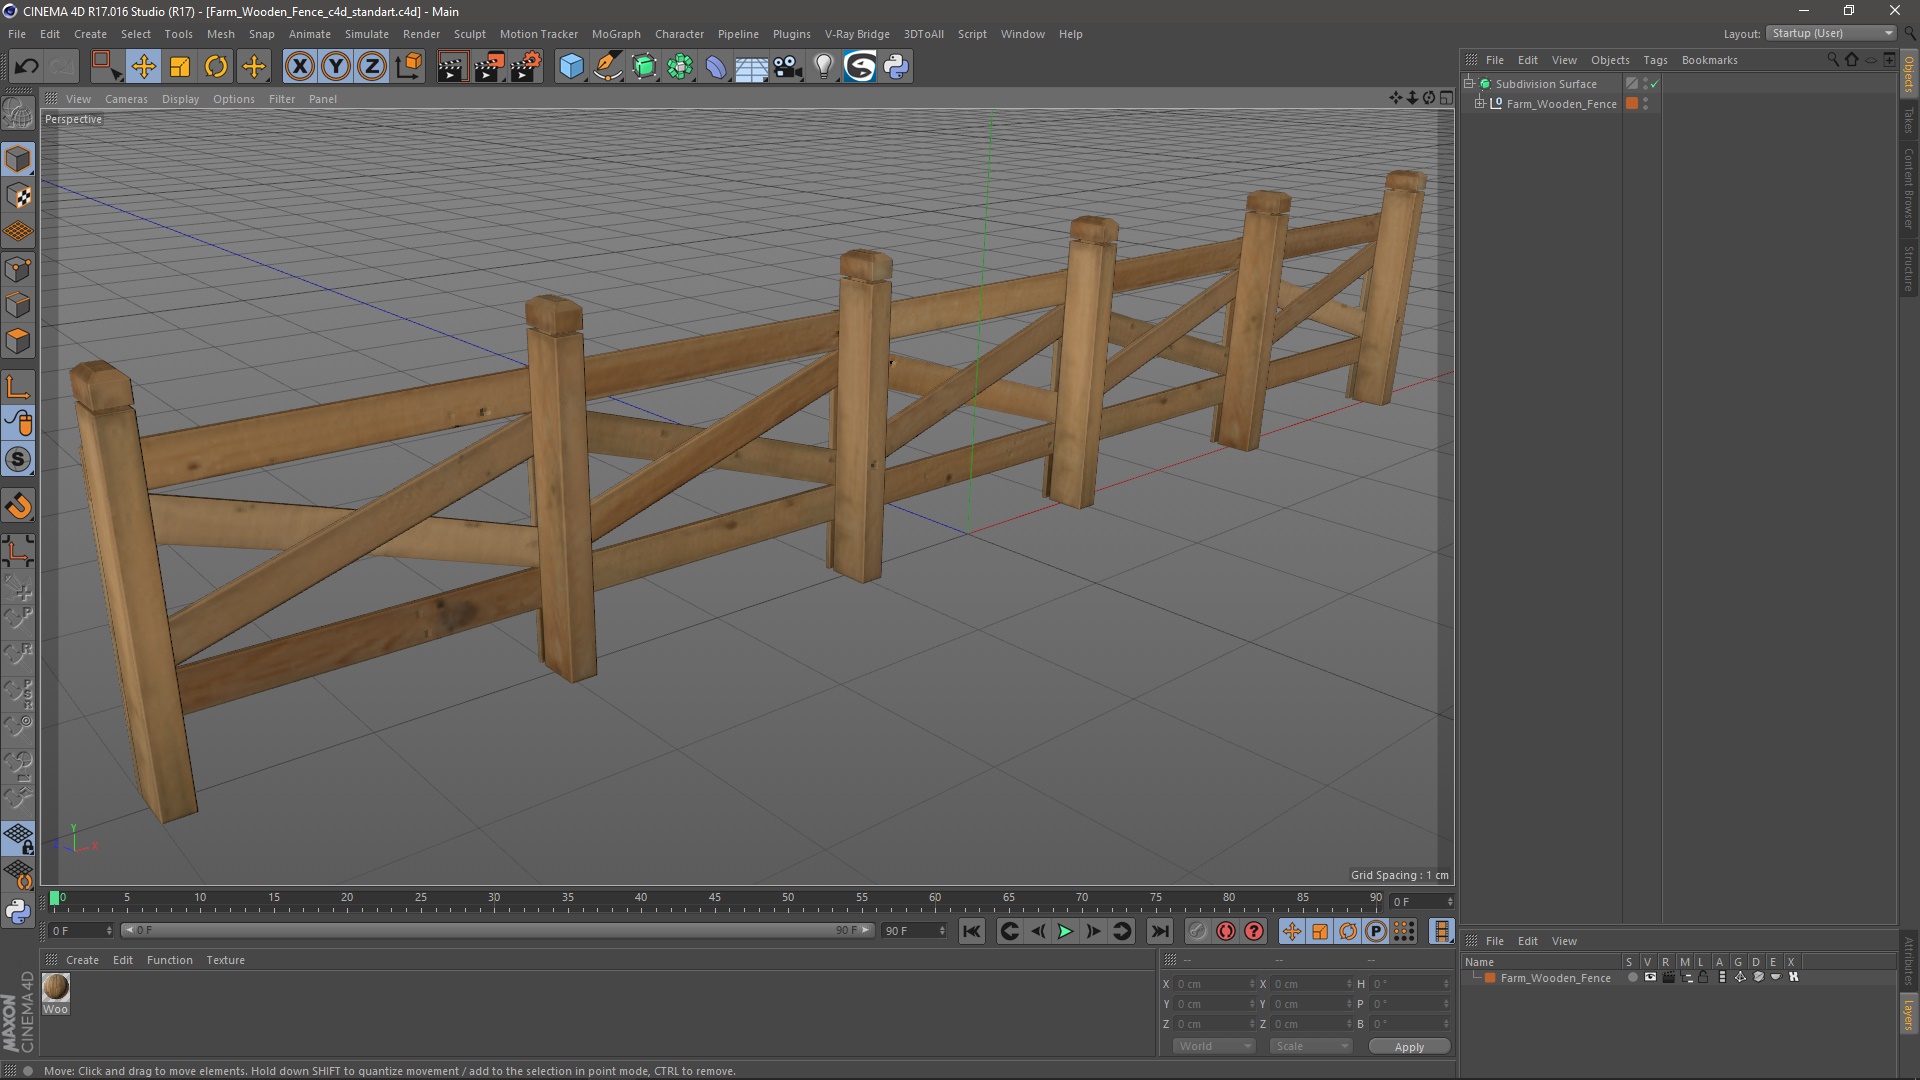Select the Move tool
The width and height of the screenshot is (1920, 1080).
point(143,67)
